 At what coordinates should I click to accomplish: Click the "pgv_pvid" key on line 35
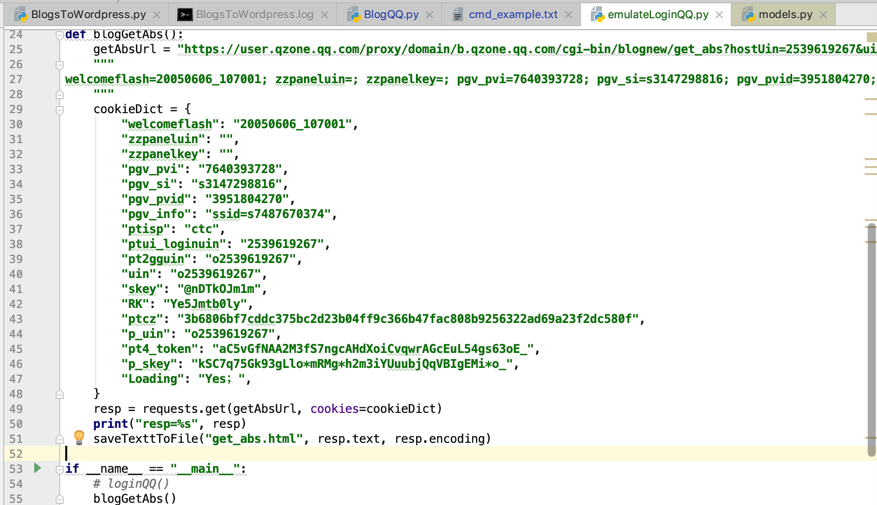coord(156,199)
